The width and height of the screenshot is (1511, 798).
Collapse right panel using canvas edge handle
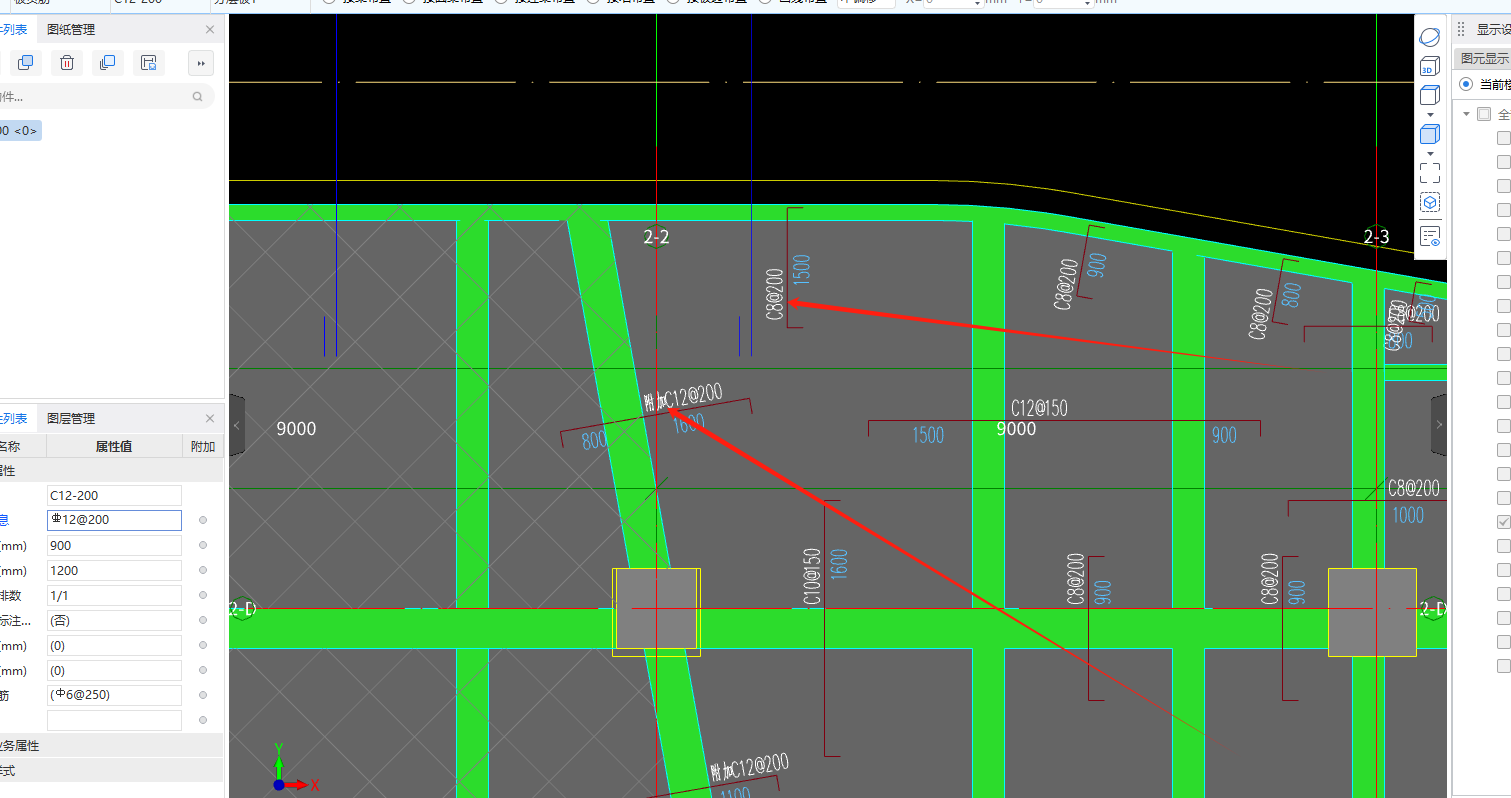[1439, 425]
